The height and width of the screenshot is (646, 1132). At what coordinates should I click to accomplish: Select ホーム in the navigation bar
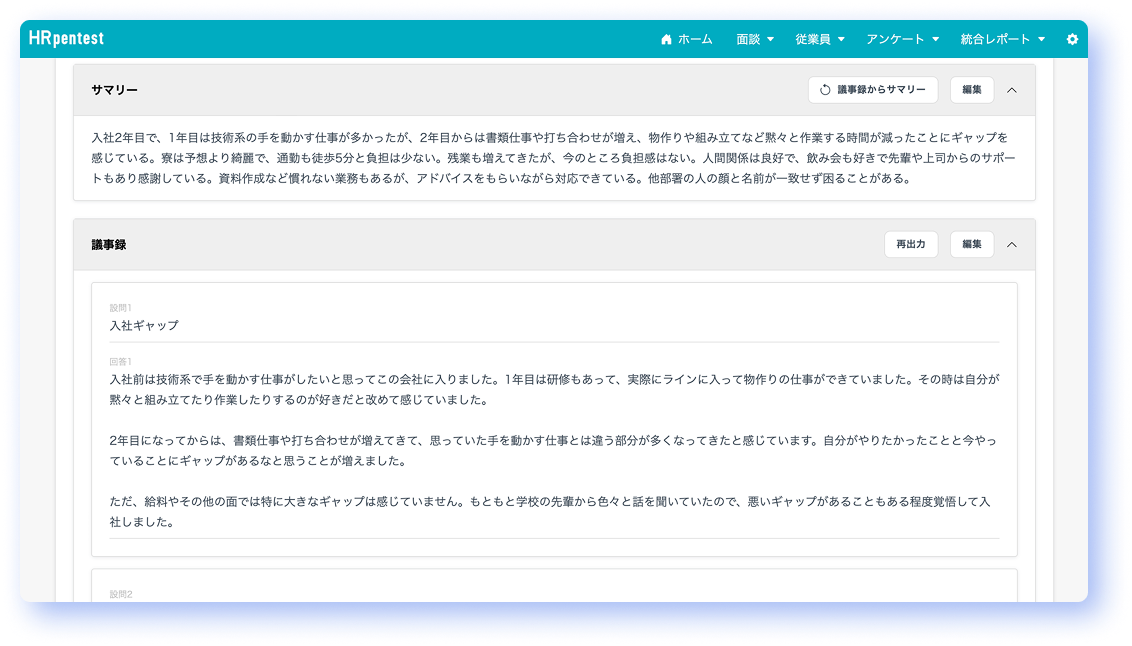693,39
